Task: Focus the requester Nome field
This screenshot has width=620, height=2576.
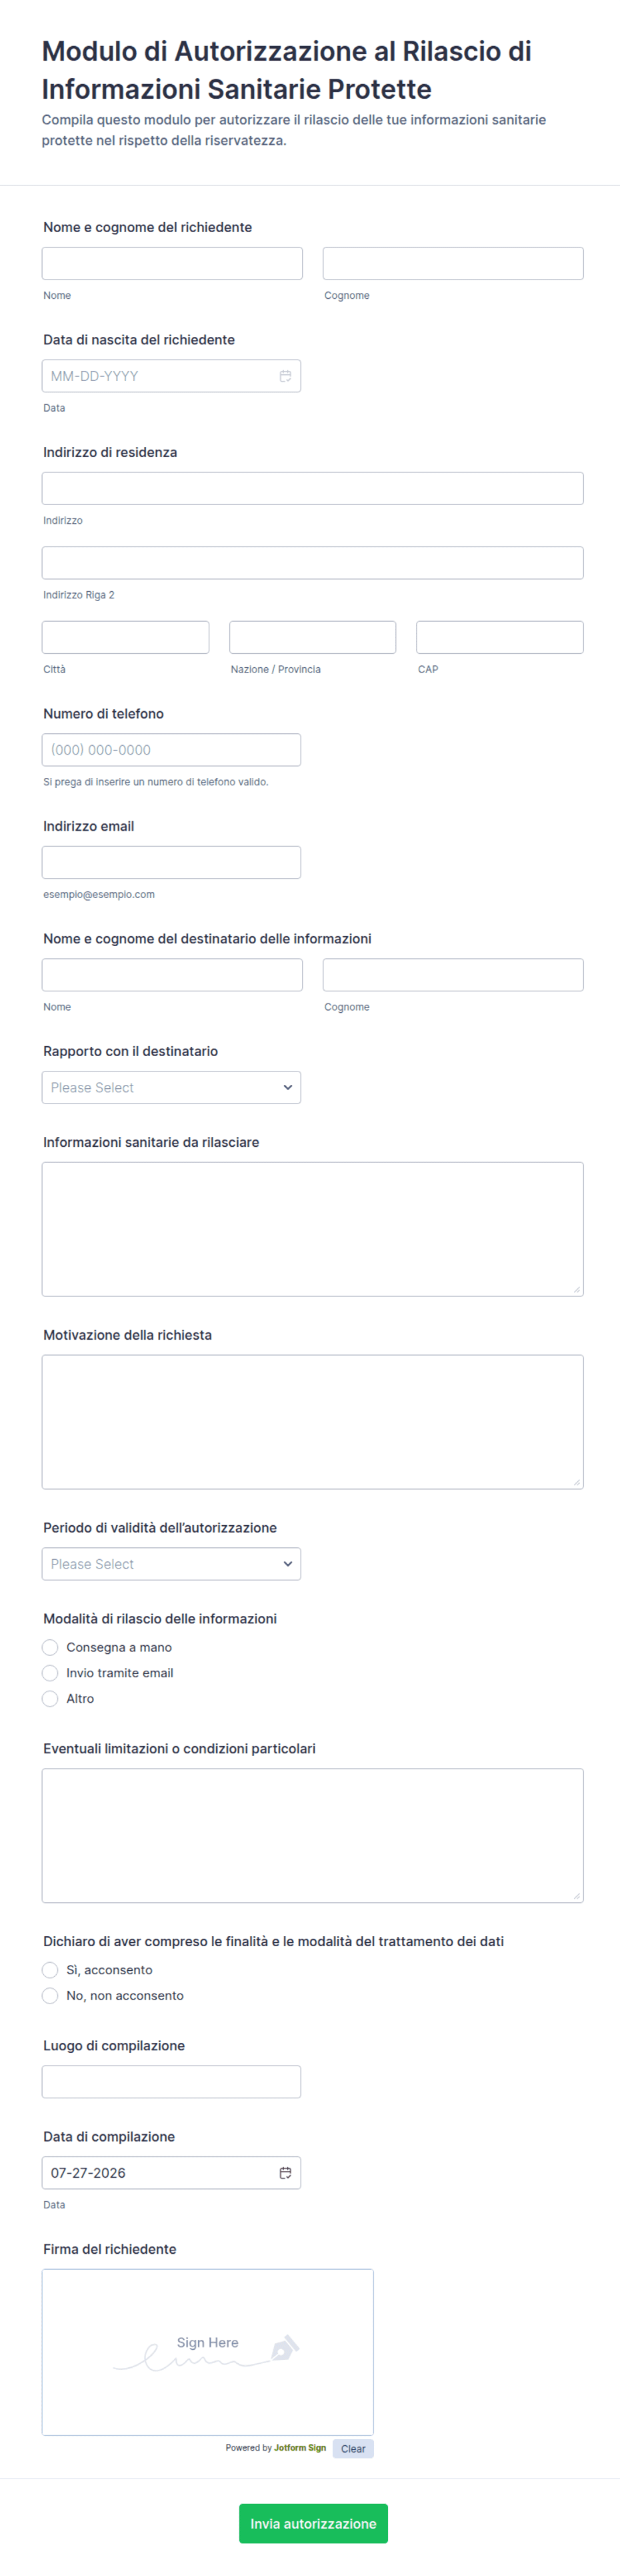Action: (172, 263)
